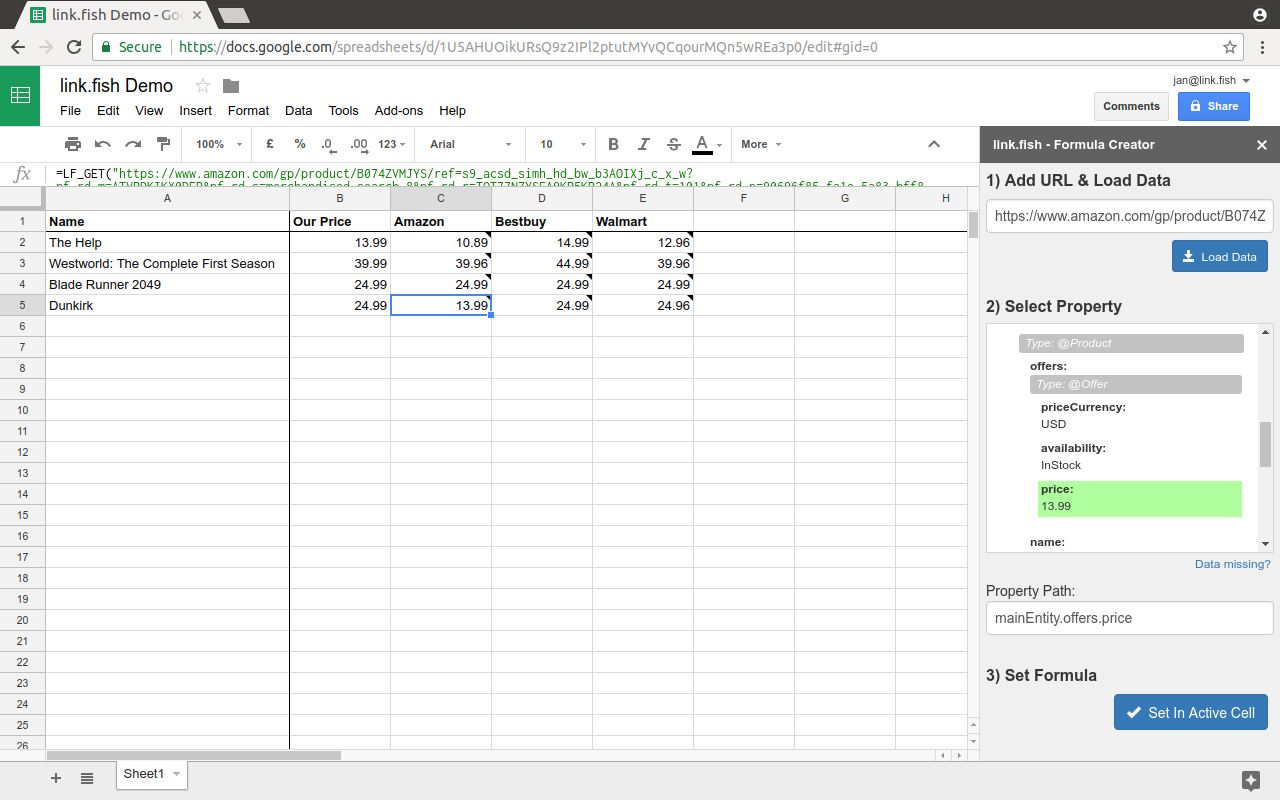Open the move-to-folder icon
Image resolution: width=1280 pixels, height=800 pixels.
pyautogui.click(x=231, y=86)
